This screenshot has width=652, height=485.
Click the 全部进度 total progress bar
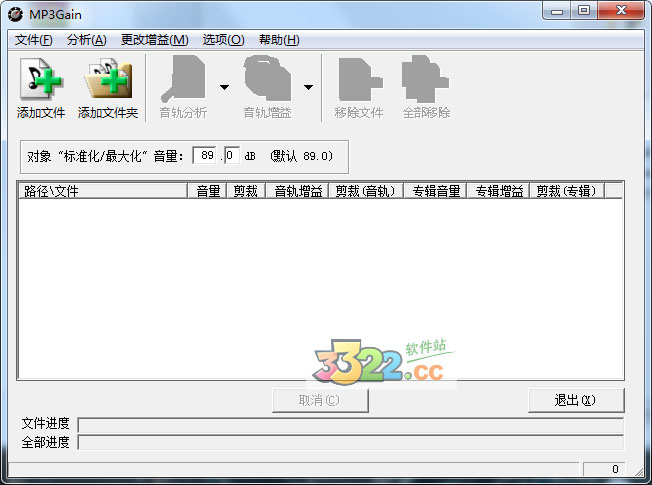click(351, 442)
